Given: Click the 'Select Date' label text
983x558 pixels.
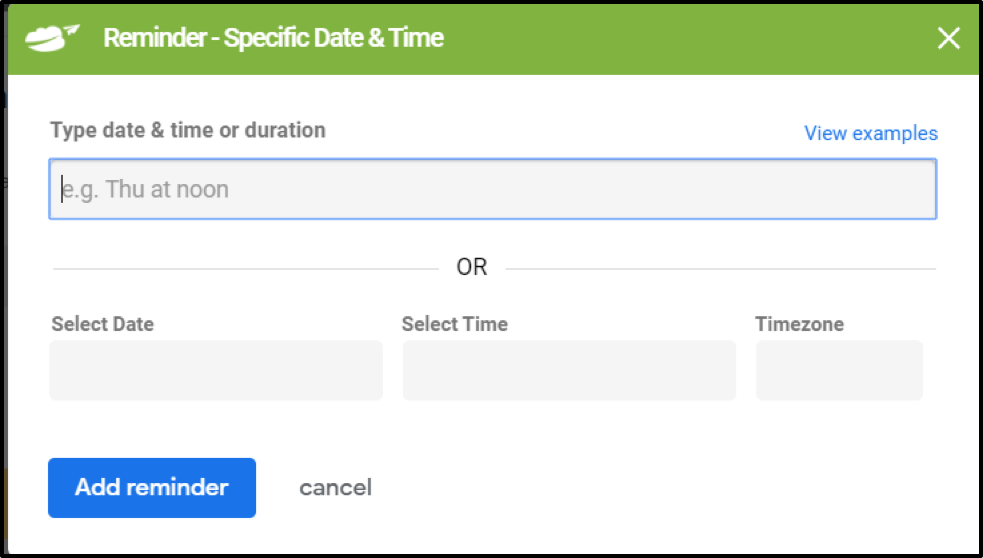Looking at the screenshot, I should 103,324.
